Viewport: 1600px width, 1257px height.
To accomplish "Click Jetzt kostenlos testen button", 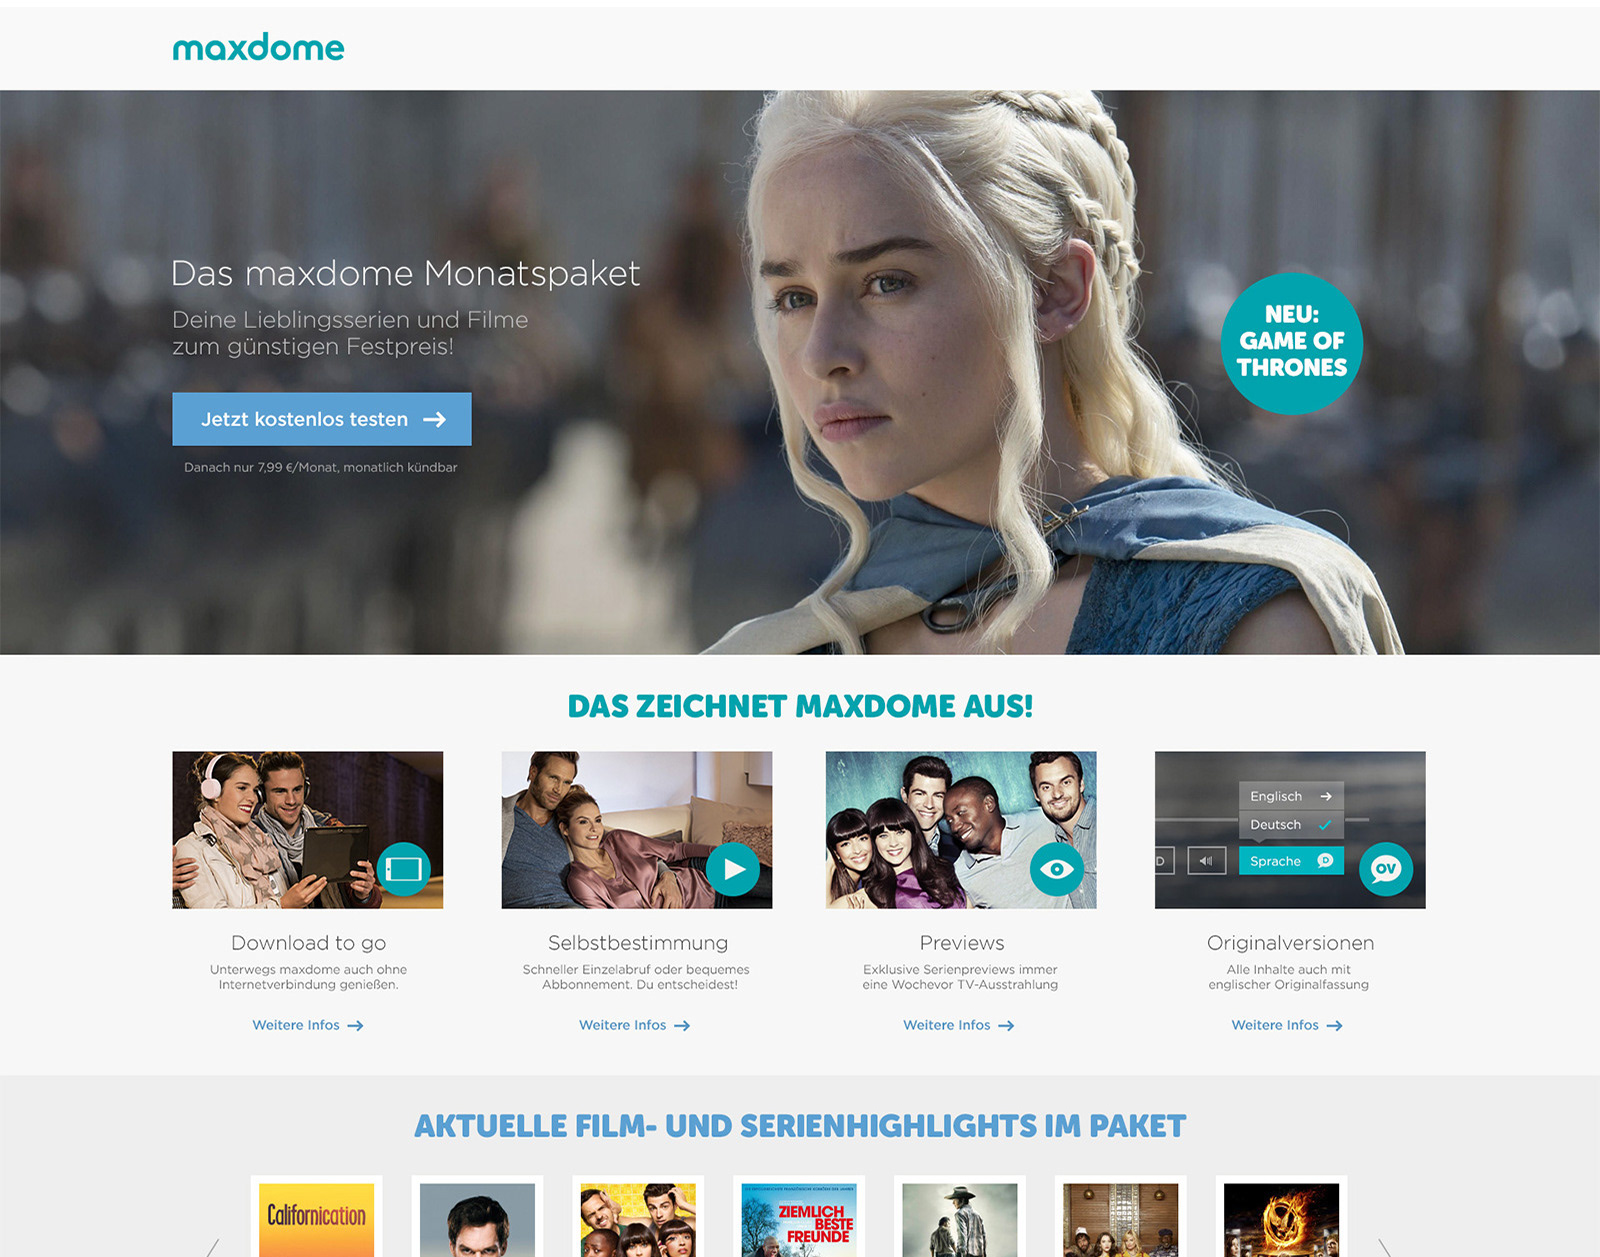I will point(322,419).
